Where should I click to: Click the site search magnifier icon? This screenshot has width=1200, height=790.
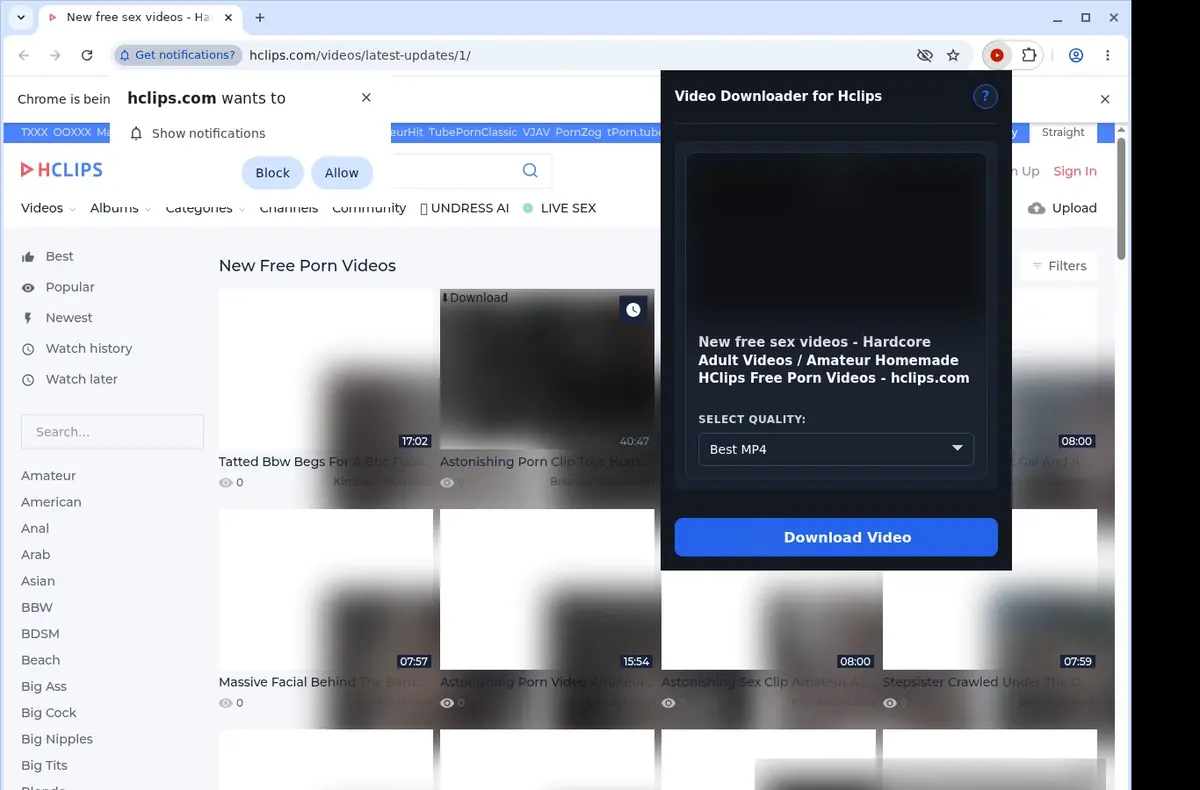tap(530, 170)
